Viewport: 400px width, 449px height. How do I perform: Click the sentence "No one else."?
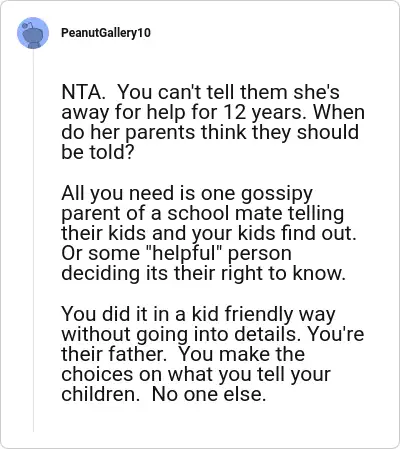tap(209, 395)
